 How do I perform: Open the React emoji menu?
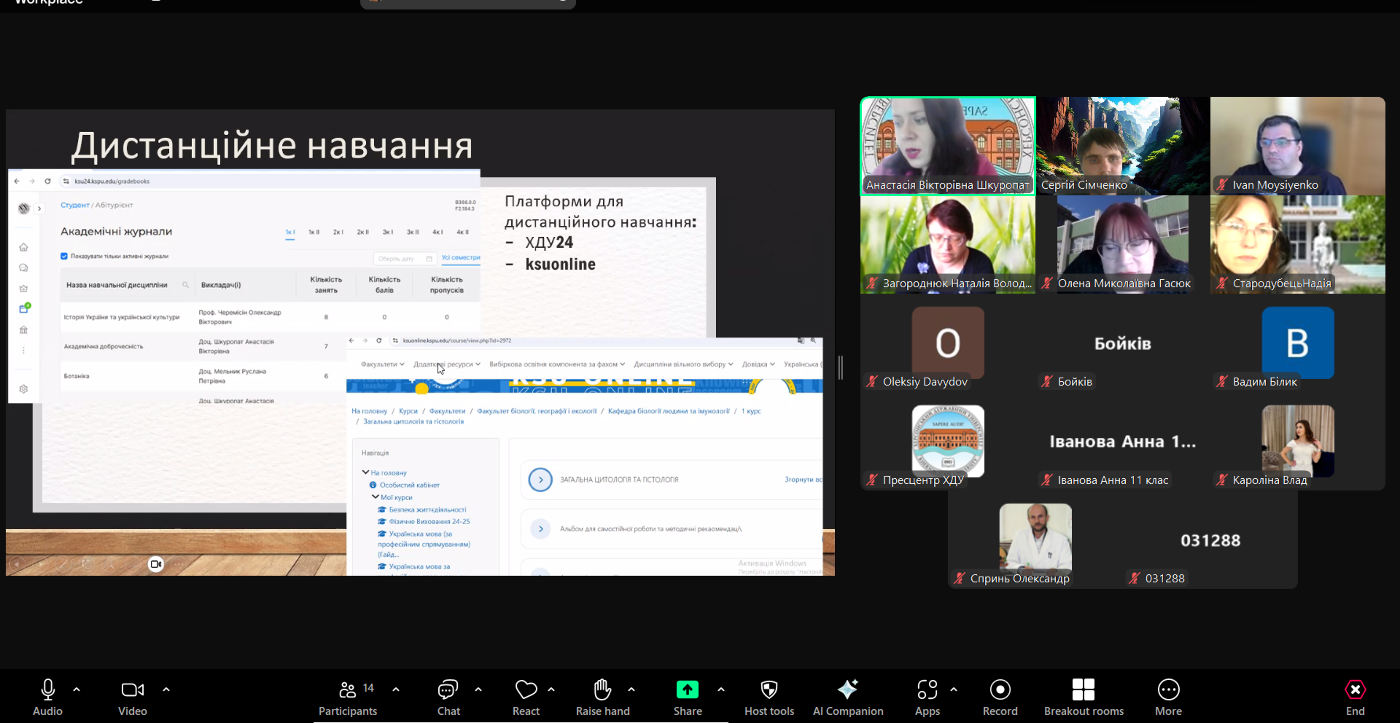tap(526, 697)
